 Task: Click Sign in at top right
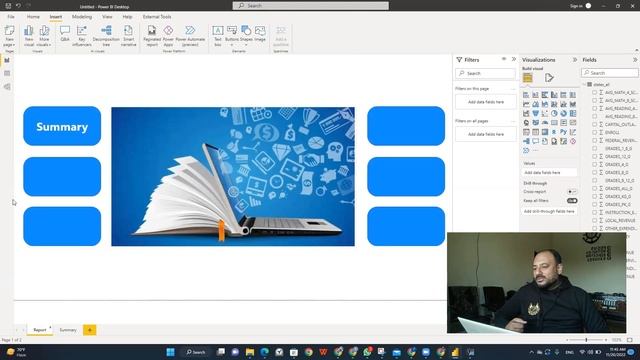(576, 6)
